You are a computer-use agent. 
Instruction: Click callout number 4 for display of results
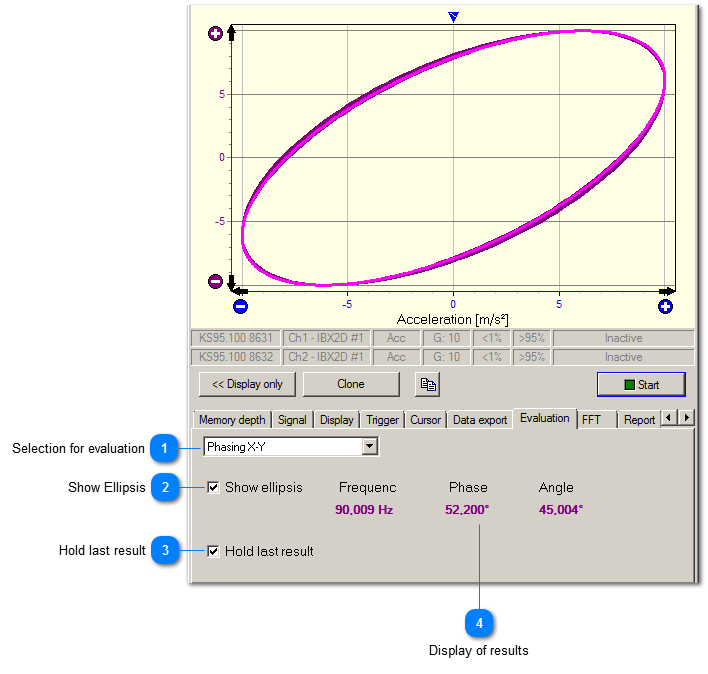480,623
